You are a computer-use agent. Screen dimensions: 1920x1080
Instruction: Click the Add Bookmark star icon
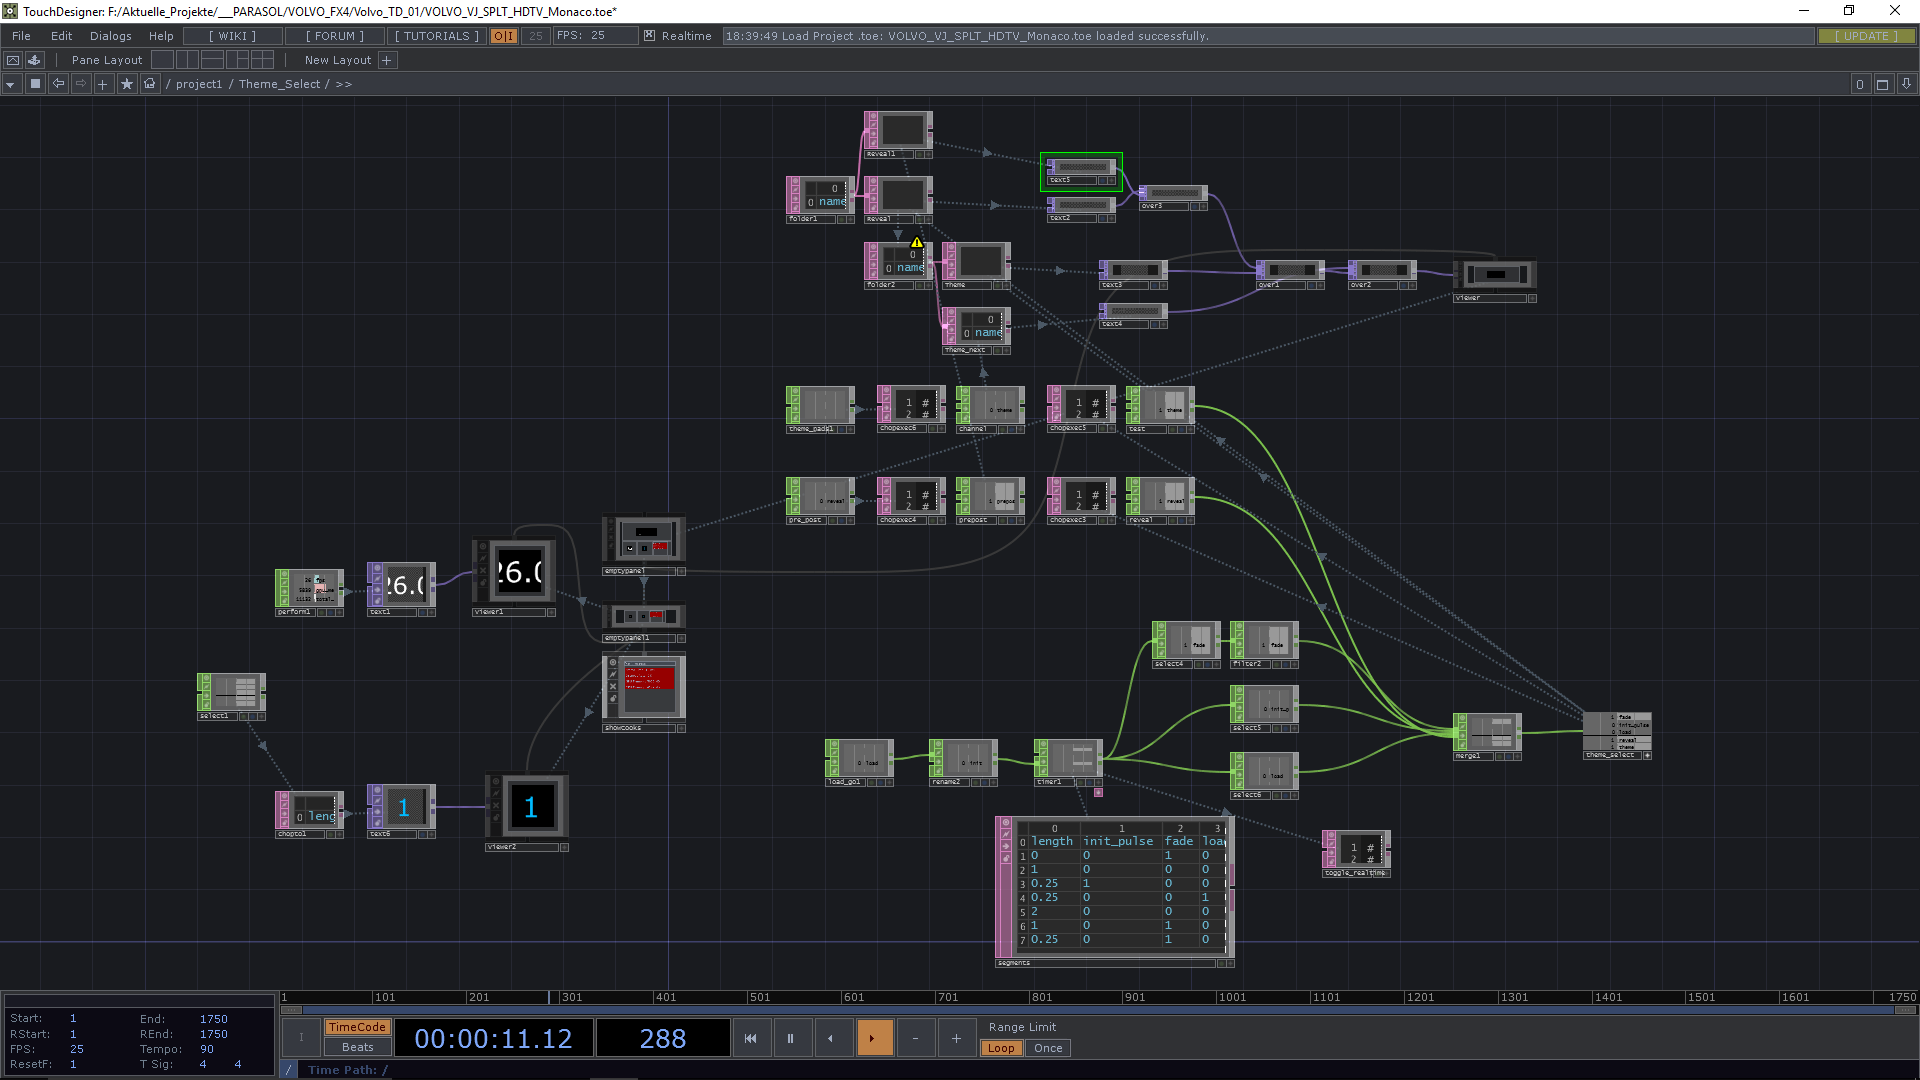126,84
